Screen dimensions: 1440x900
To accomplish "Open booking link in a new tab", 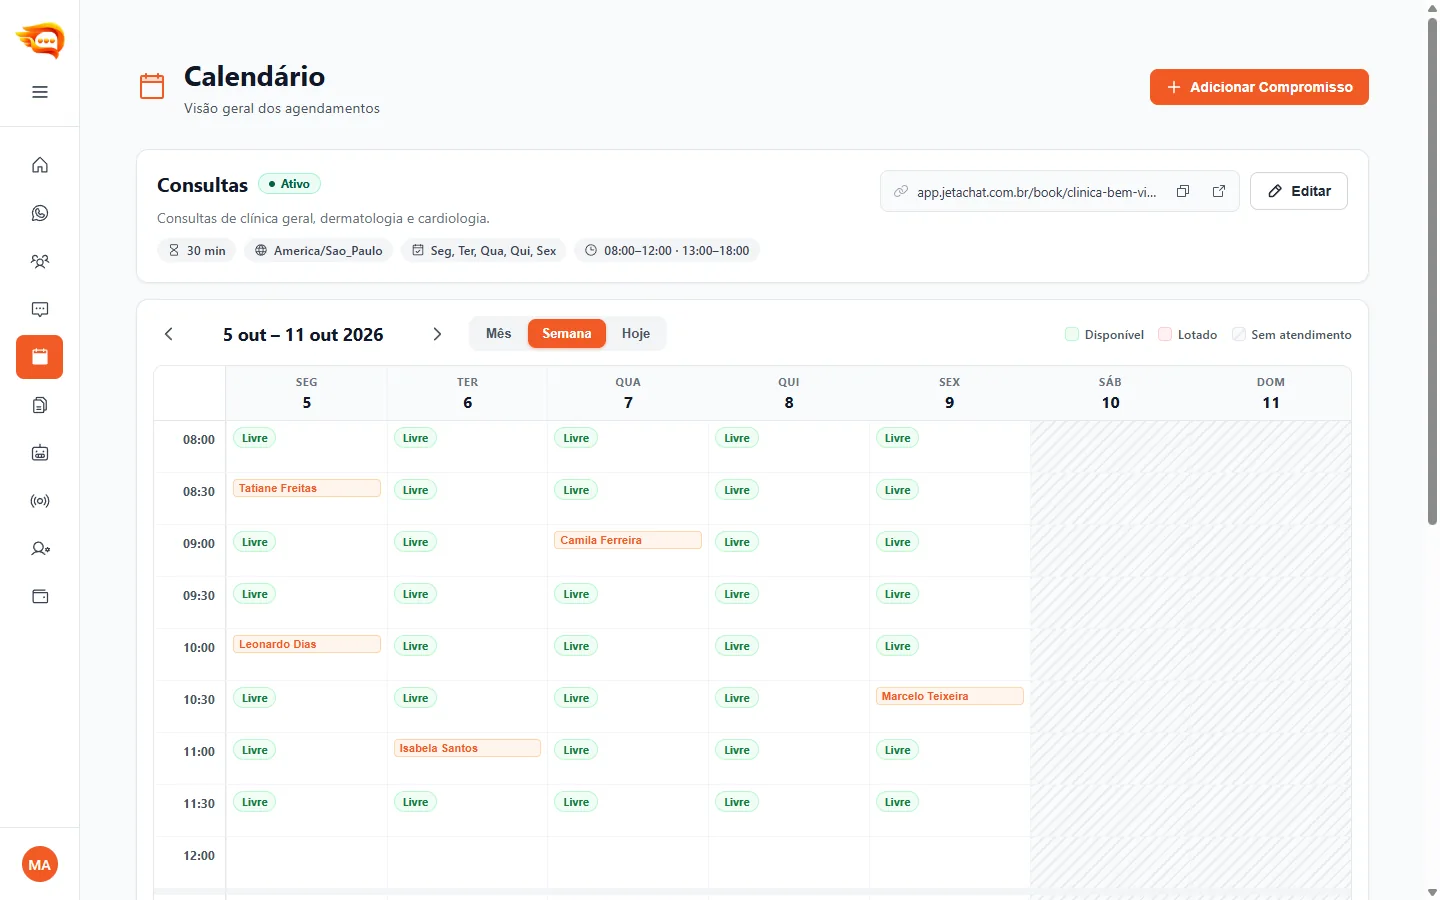I will coord(1219,191).
